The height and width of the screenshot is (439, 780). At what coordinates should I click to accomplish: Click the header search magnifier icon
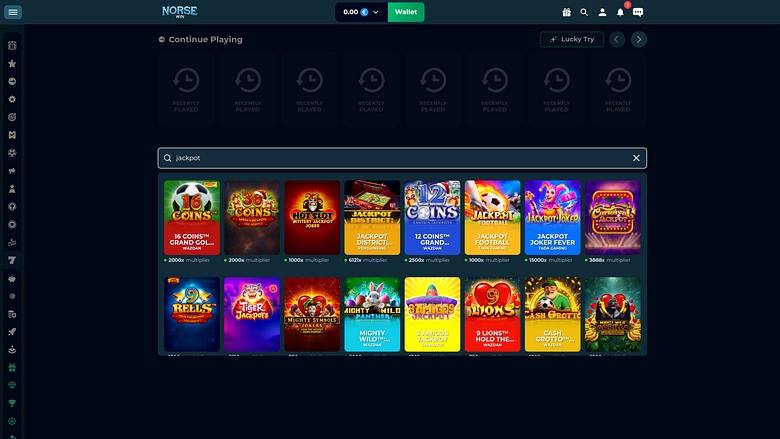point(584,12)
